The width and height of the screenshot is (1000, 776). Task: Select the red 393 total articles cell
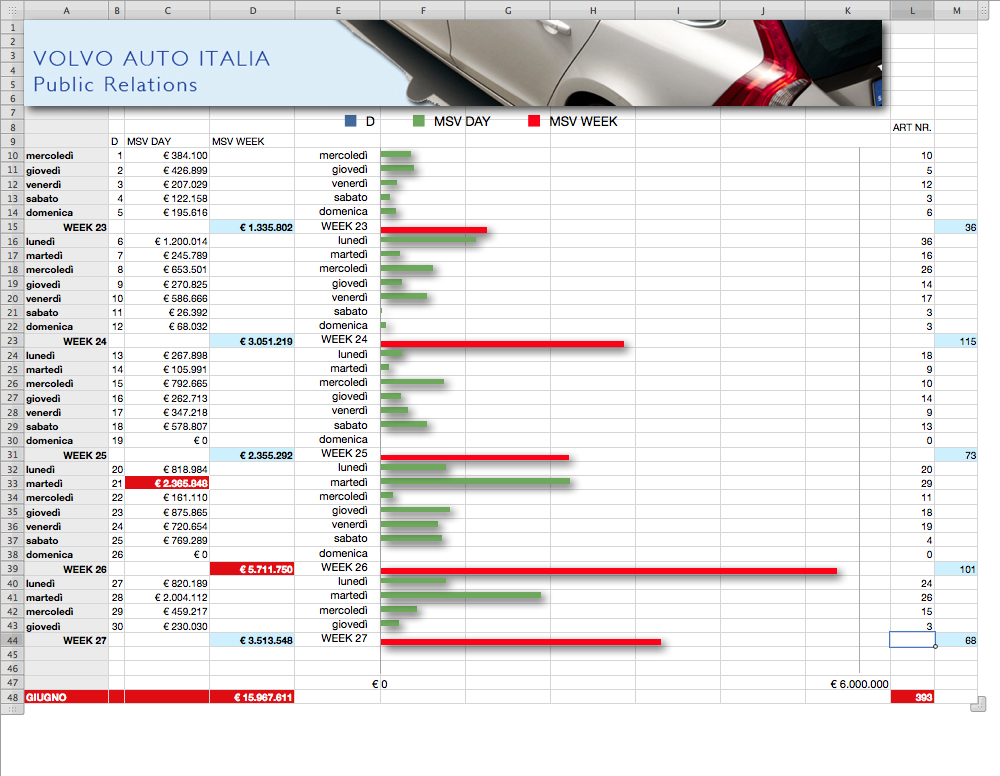point(912,697)
